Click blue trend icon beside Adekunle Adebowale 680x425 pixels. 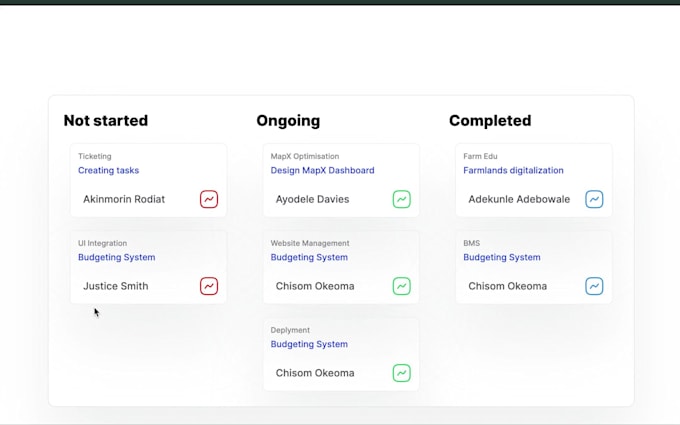point(594,199)
